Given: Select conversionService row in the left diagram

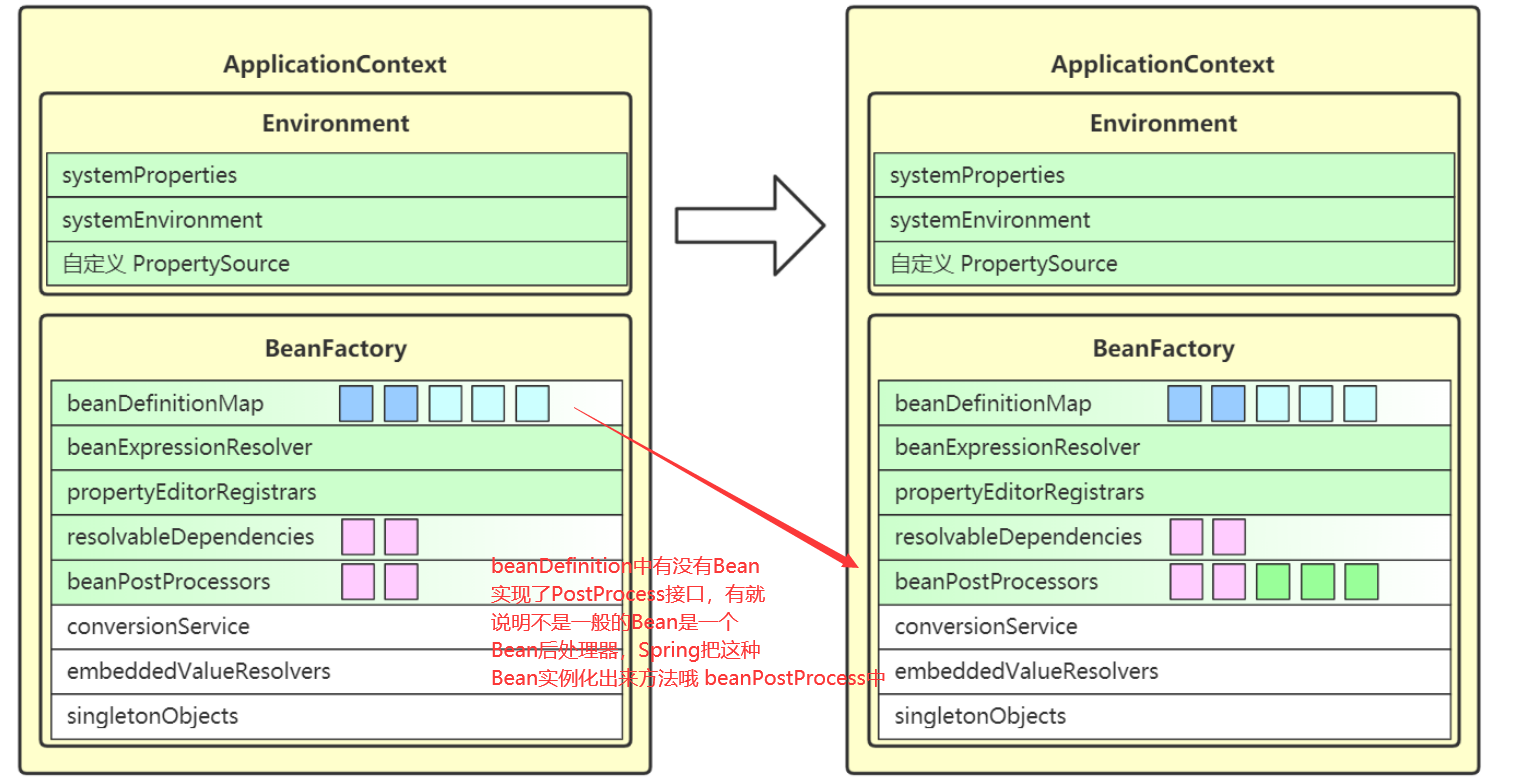Looking at the screenshot, I should (337, 627).
